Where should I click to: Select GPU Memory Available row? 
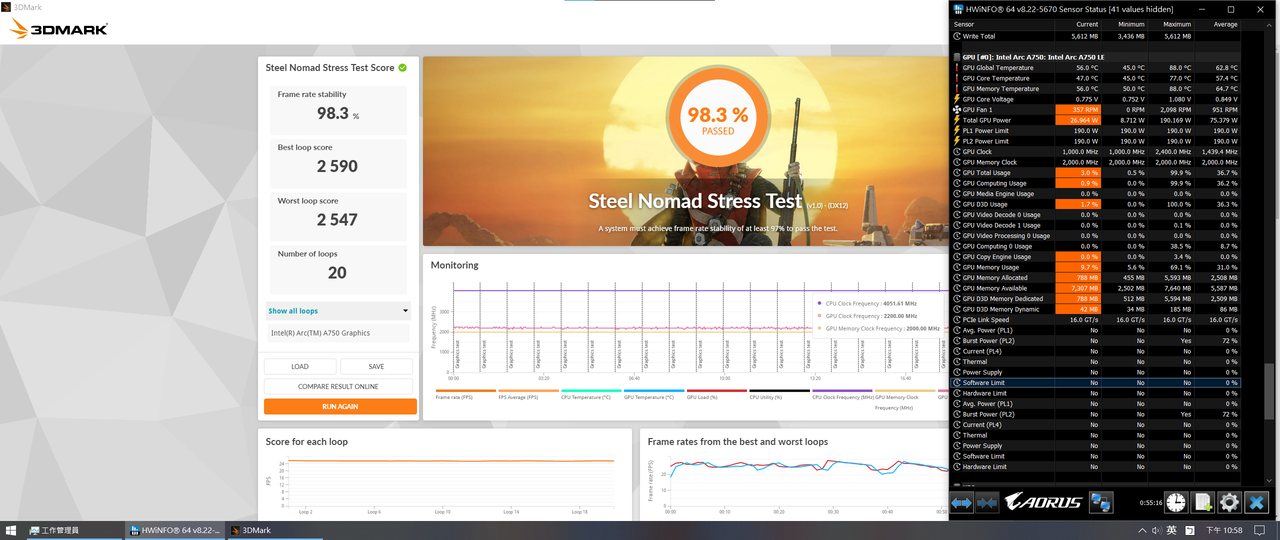pyautogui.click(x=1096, y=288)
